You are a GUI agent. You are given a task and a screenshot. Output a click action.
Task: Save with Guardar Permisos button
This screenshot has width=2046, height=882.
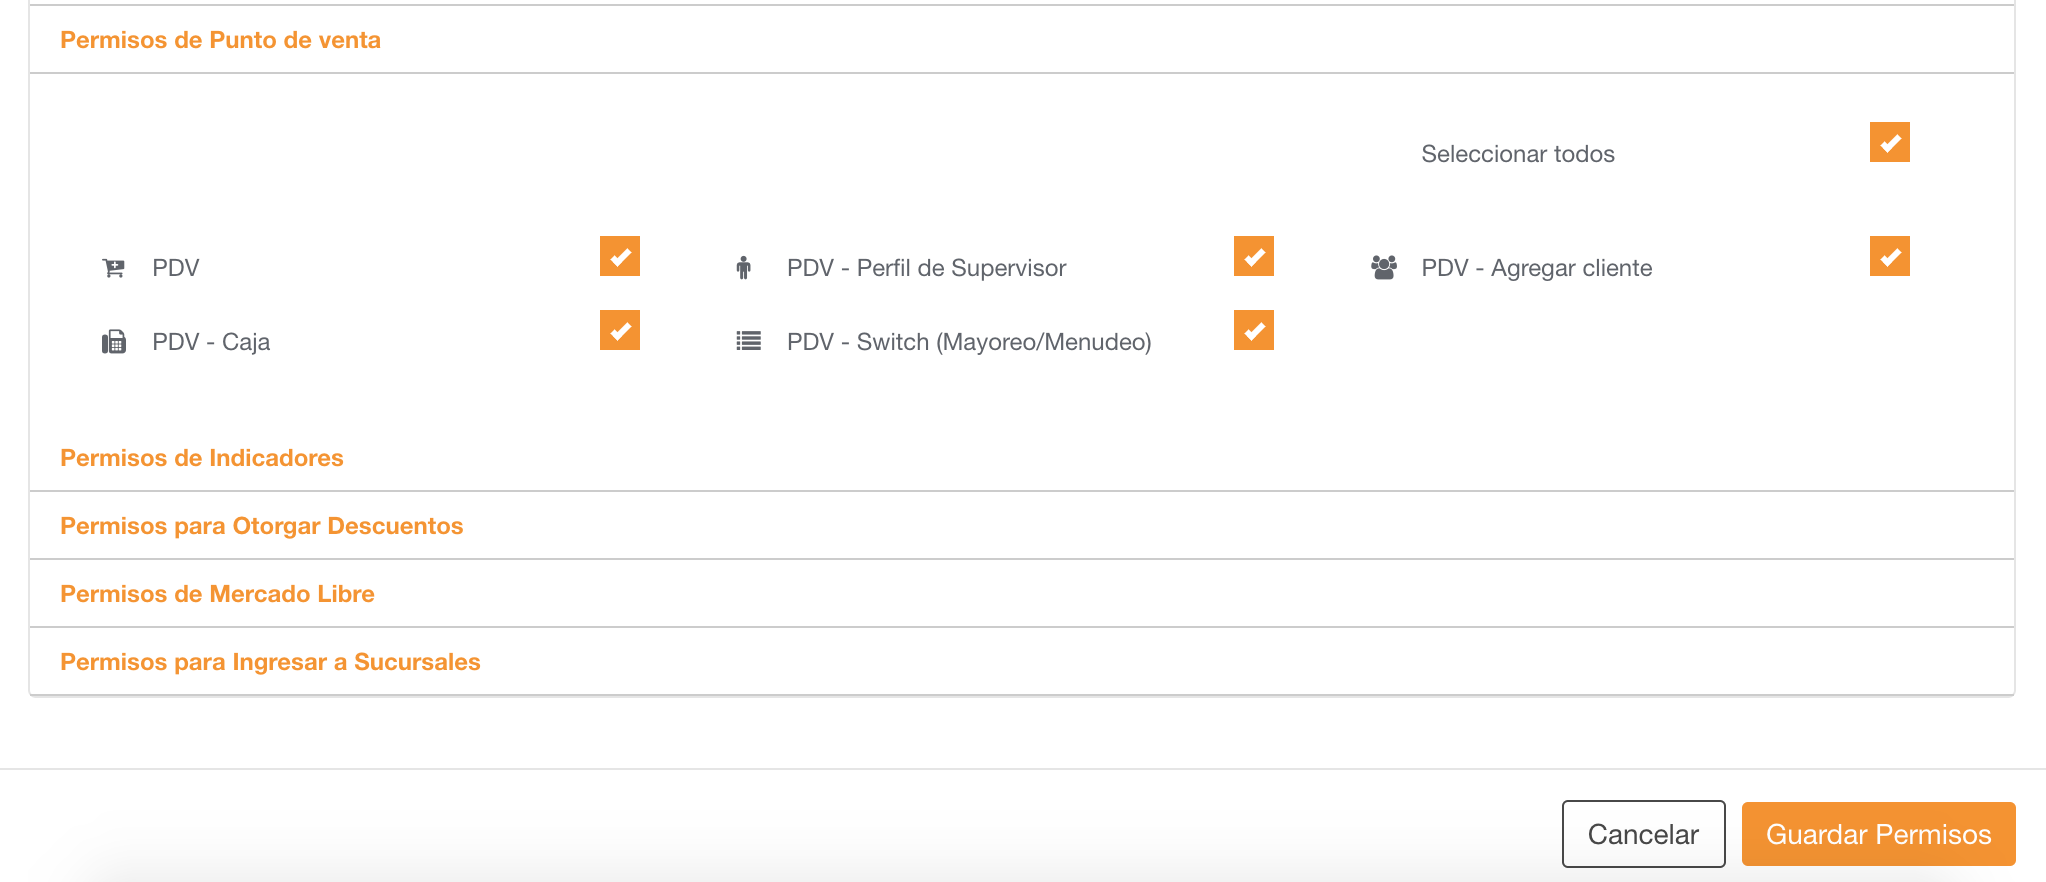click(x=1878, y=834)
